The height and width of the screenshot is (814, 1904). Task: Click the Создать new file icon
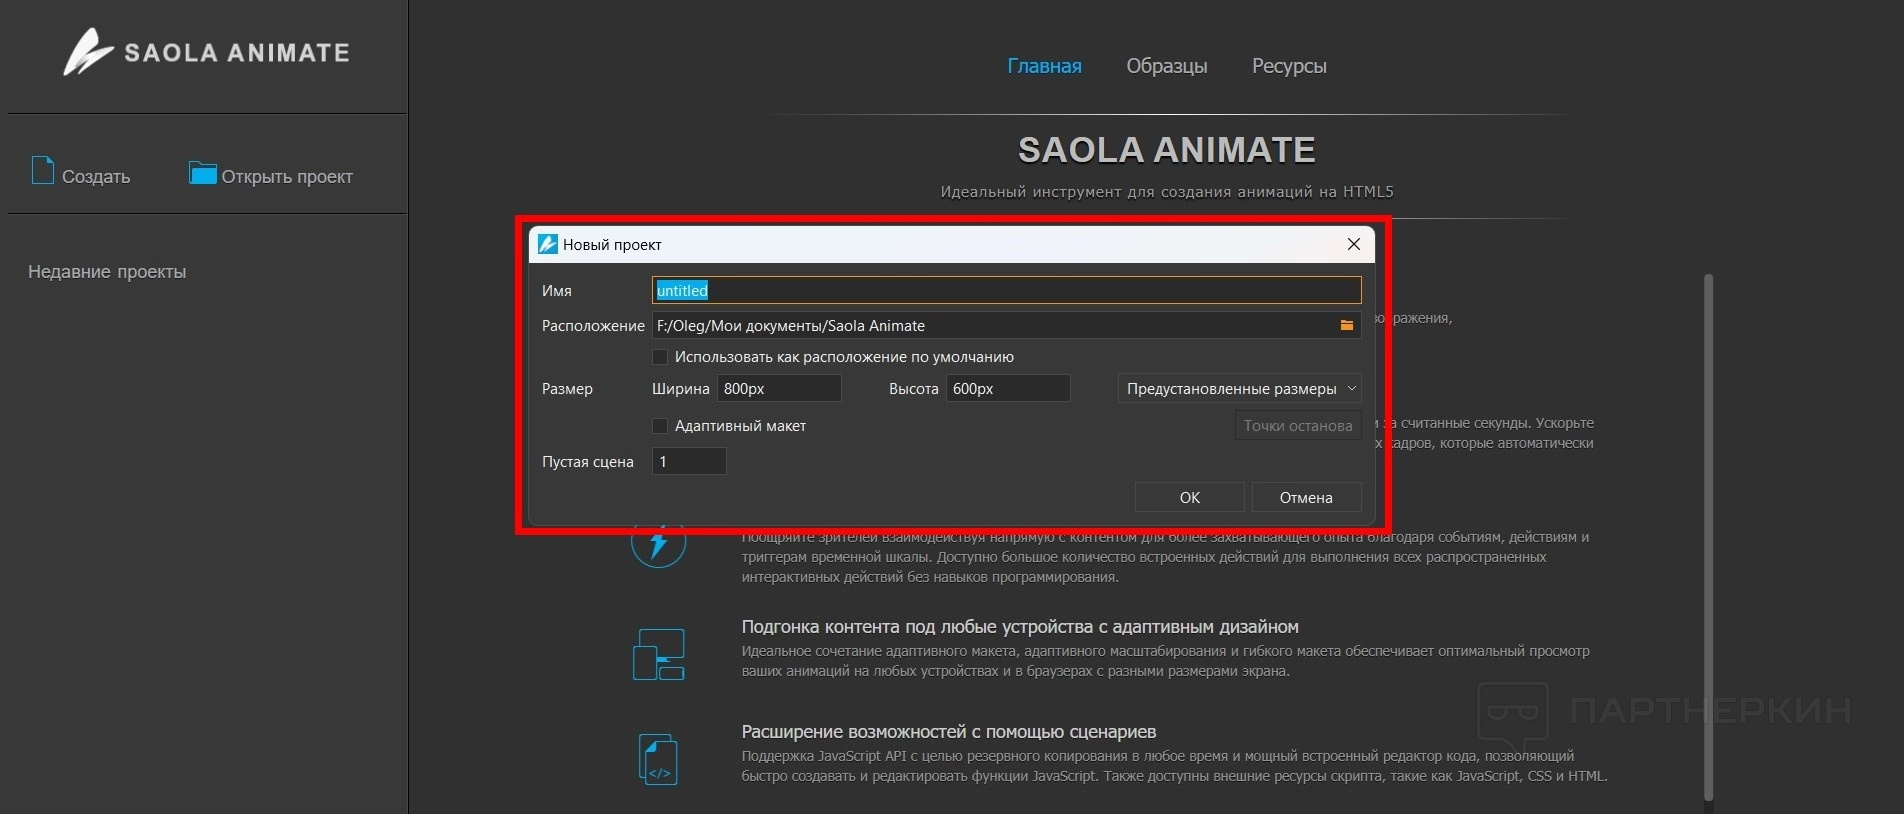tap(43, 171)
